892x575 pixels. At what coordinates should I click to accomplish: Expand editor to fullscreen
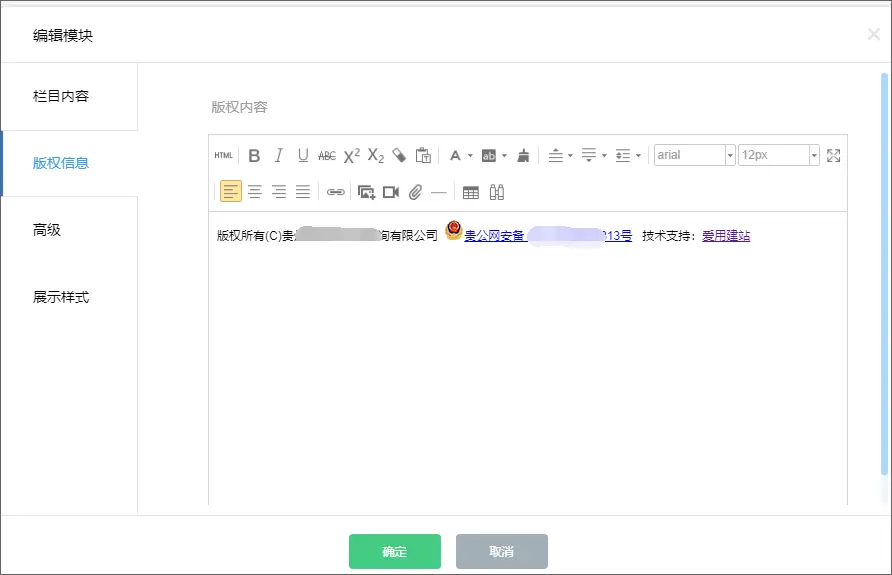click(834, 156)
